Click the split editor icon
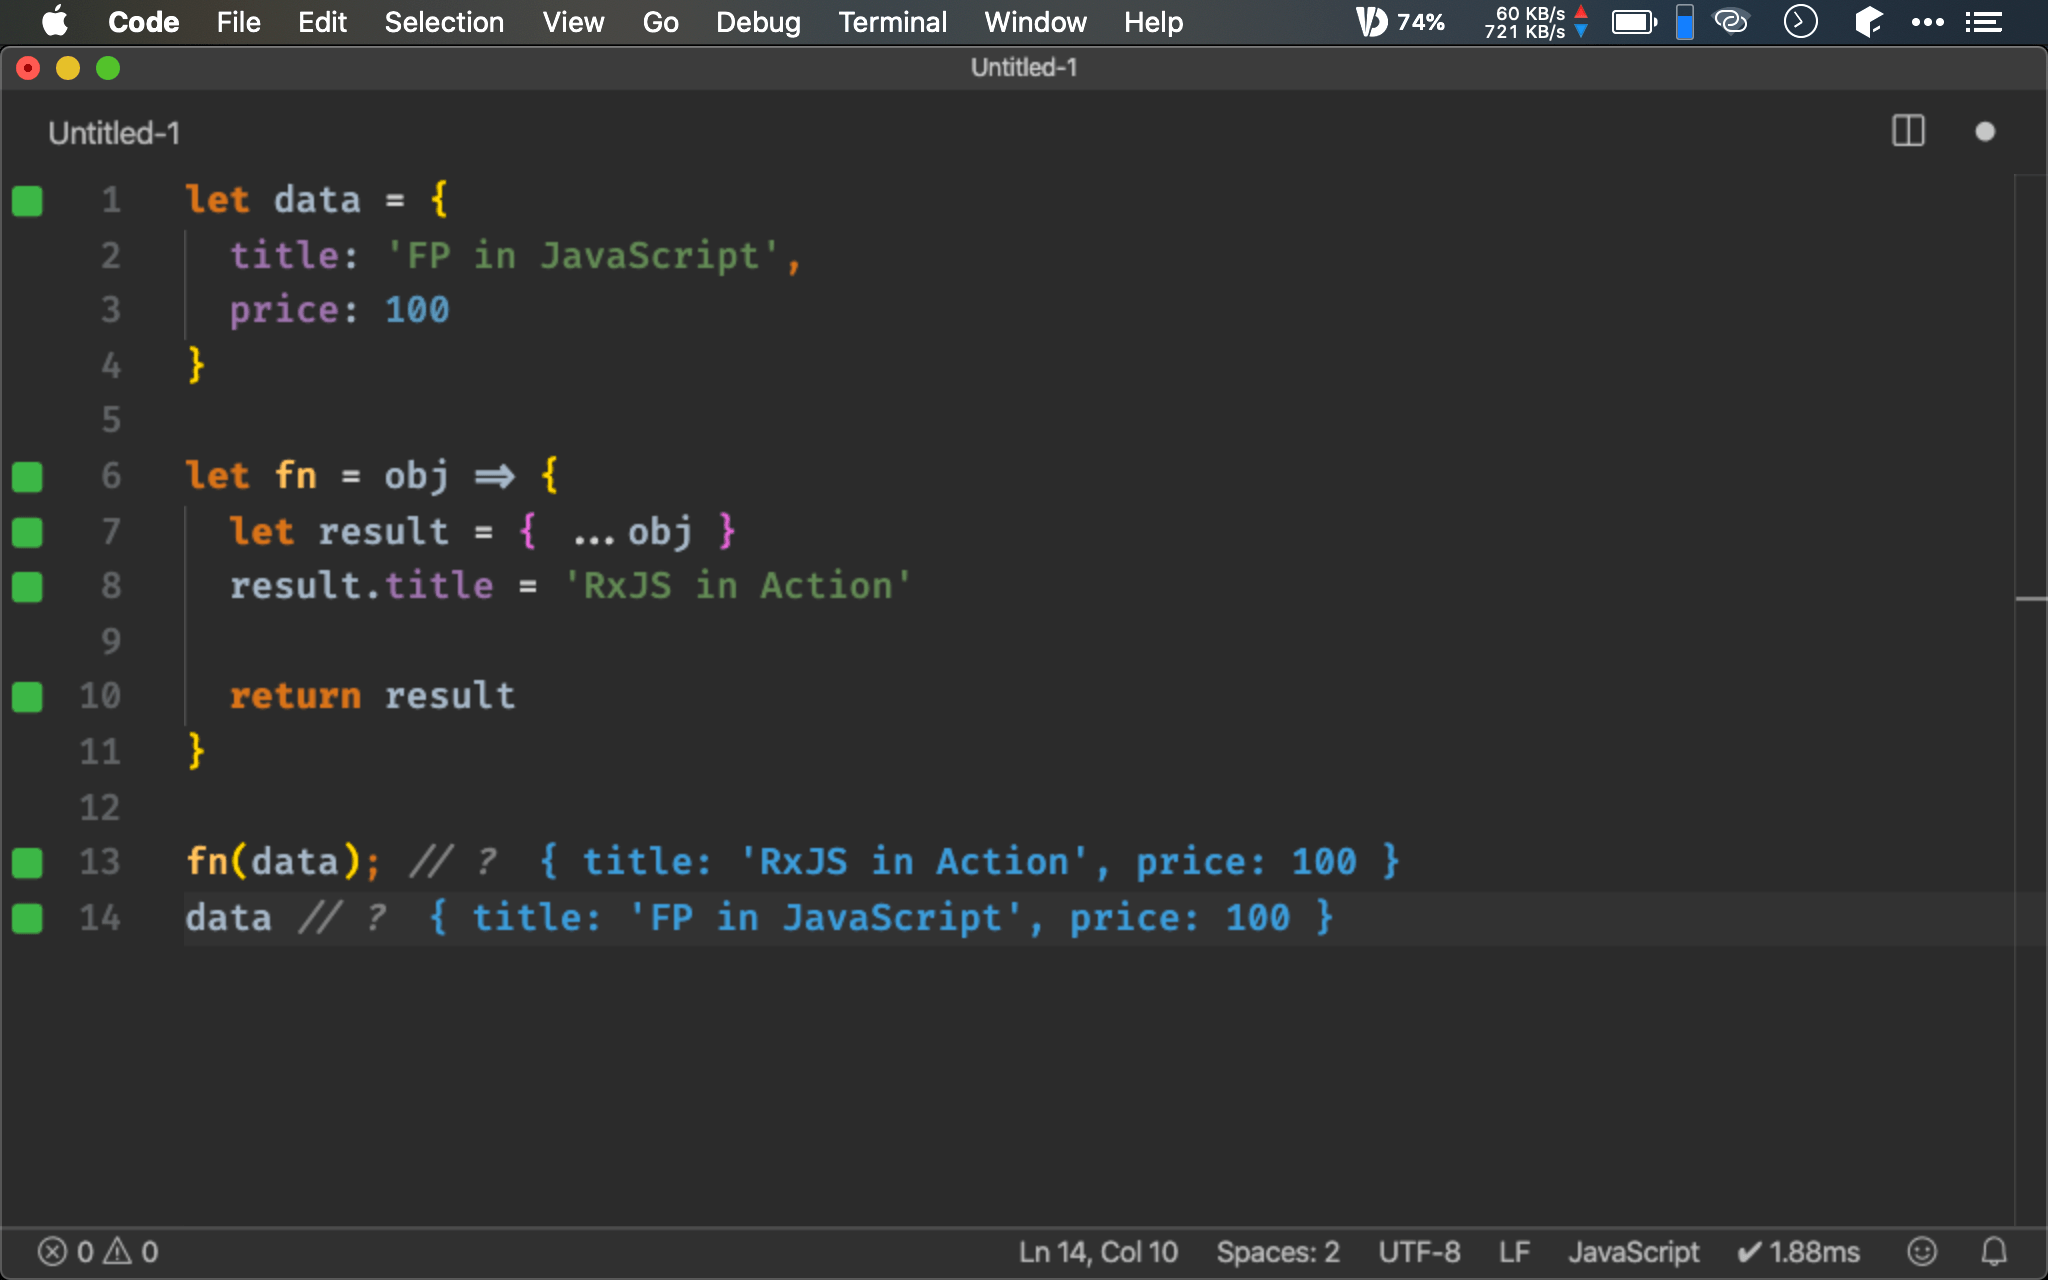The image size is (2048, 1280). (1909, 131)
